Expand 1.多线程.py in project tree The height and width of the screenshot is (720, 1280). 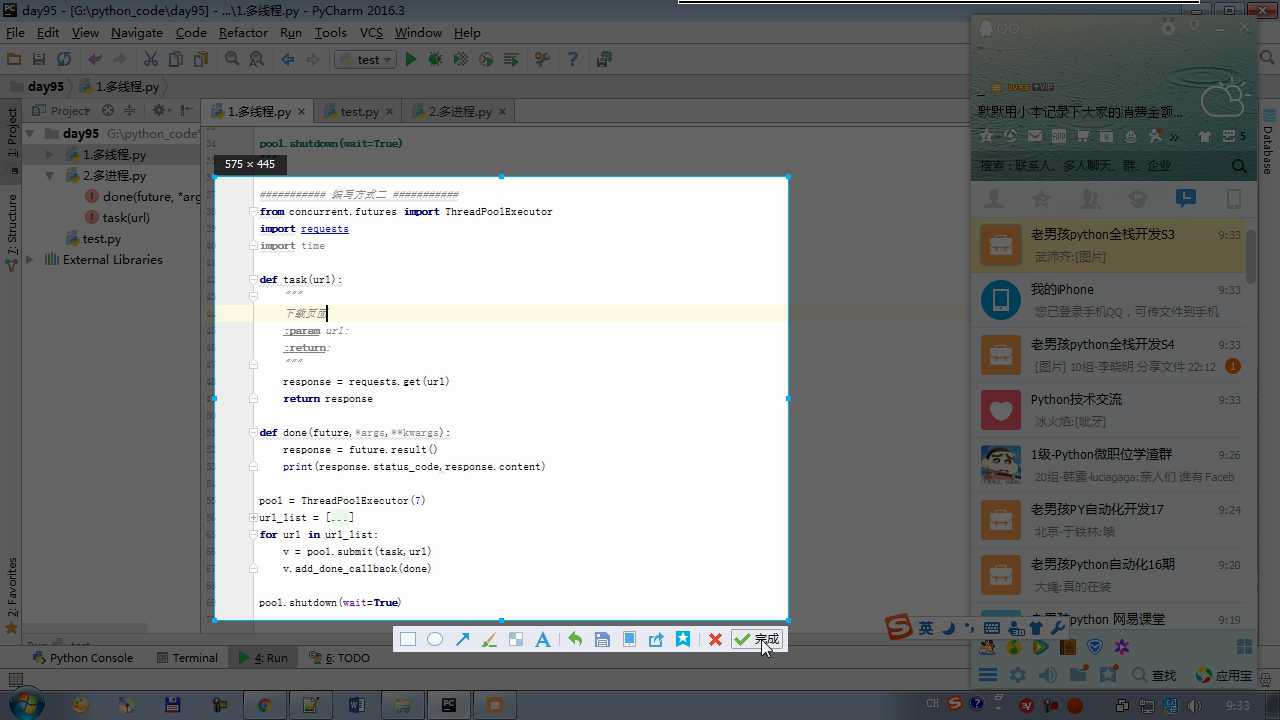(x=50, y=155)
